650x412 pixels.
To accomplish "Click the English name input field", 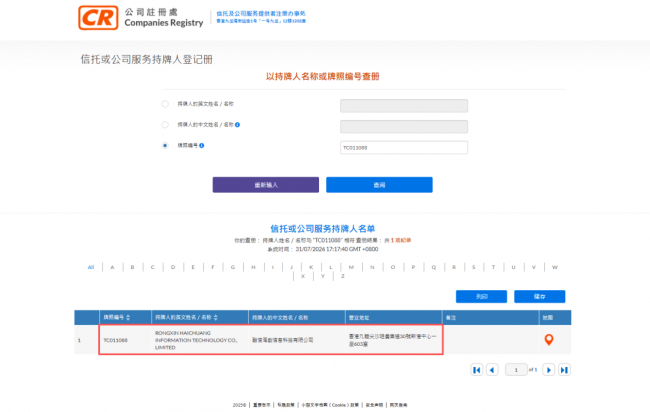I will tap(404, 106).
